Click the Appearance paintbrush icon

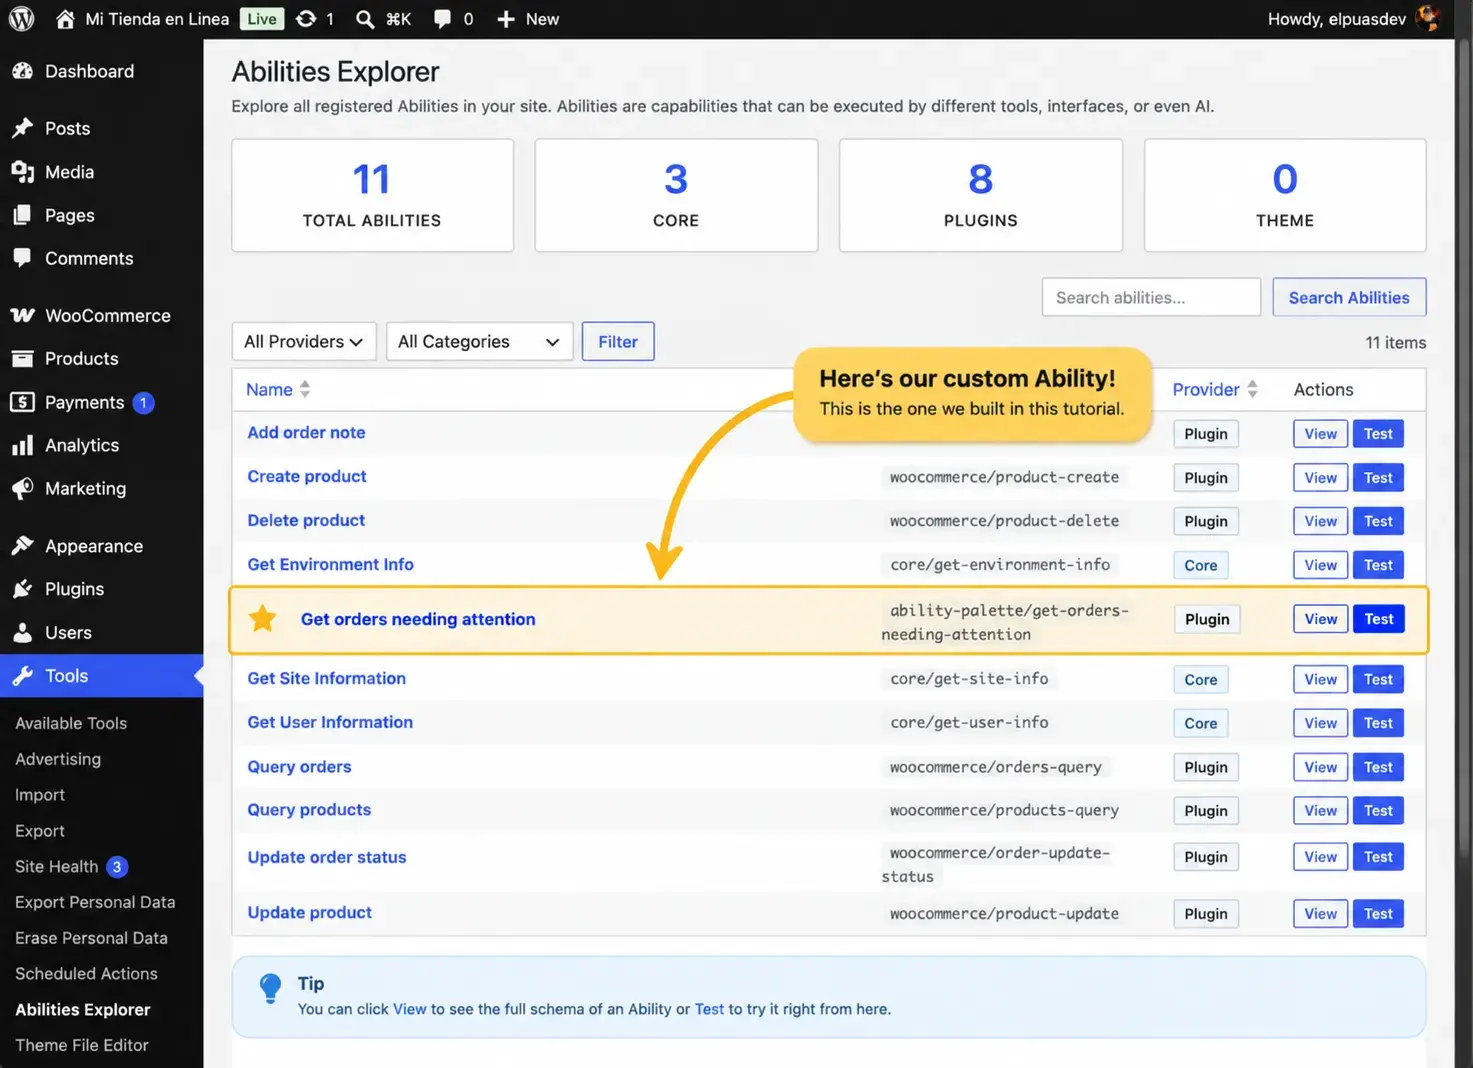coord(22,546)
